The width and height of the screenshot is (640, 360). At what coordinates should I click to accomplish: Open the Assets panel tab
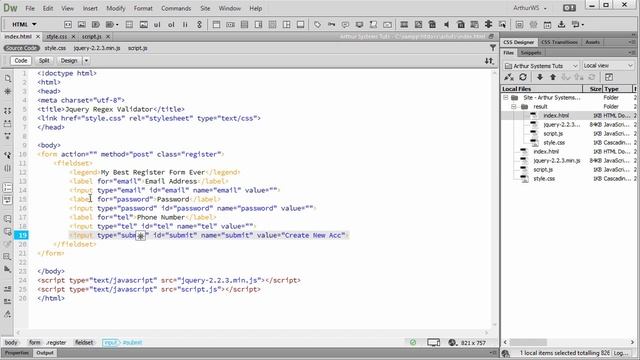[592, 42]
